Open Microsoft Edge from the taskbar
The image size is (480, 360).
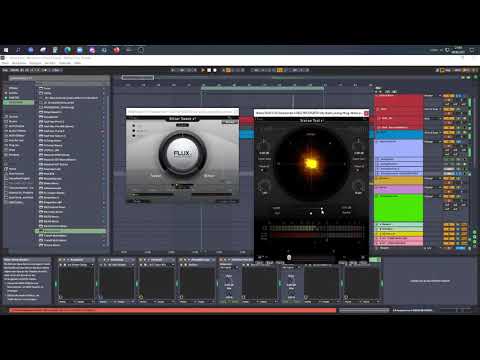point(68,50)
